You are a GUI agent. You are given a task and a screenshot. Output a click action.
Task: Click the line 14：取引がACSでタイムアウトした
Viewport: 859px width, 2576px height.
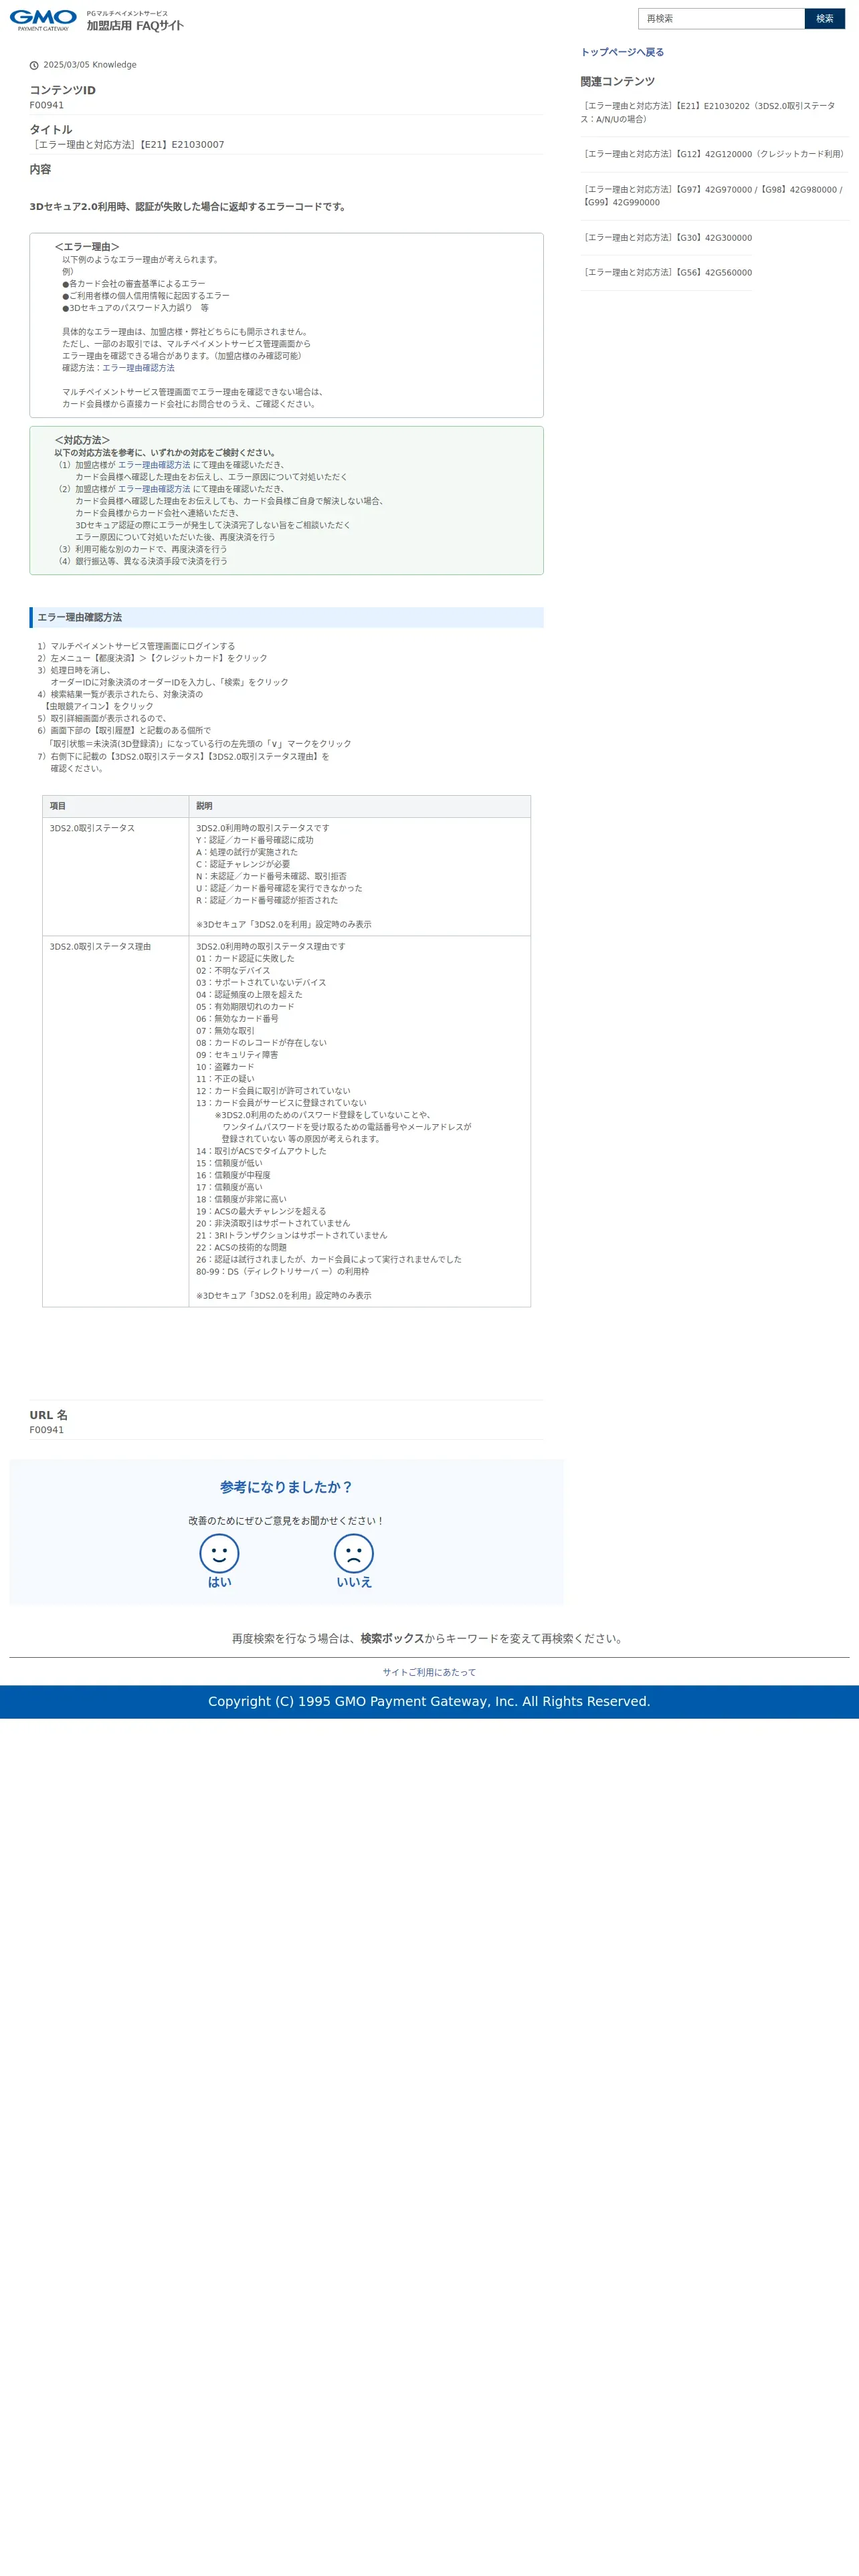(x=261, y=1151)
